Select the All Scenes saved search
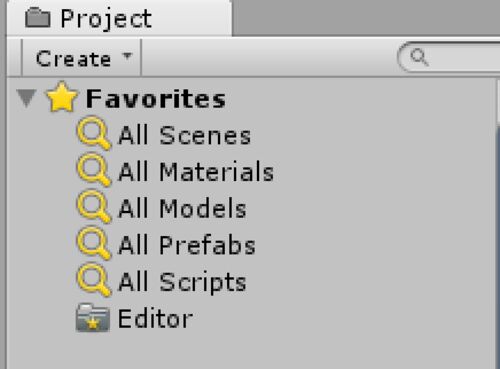The image size is (500, 369). [184, 135]
